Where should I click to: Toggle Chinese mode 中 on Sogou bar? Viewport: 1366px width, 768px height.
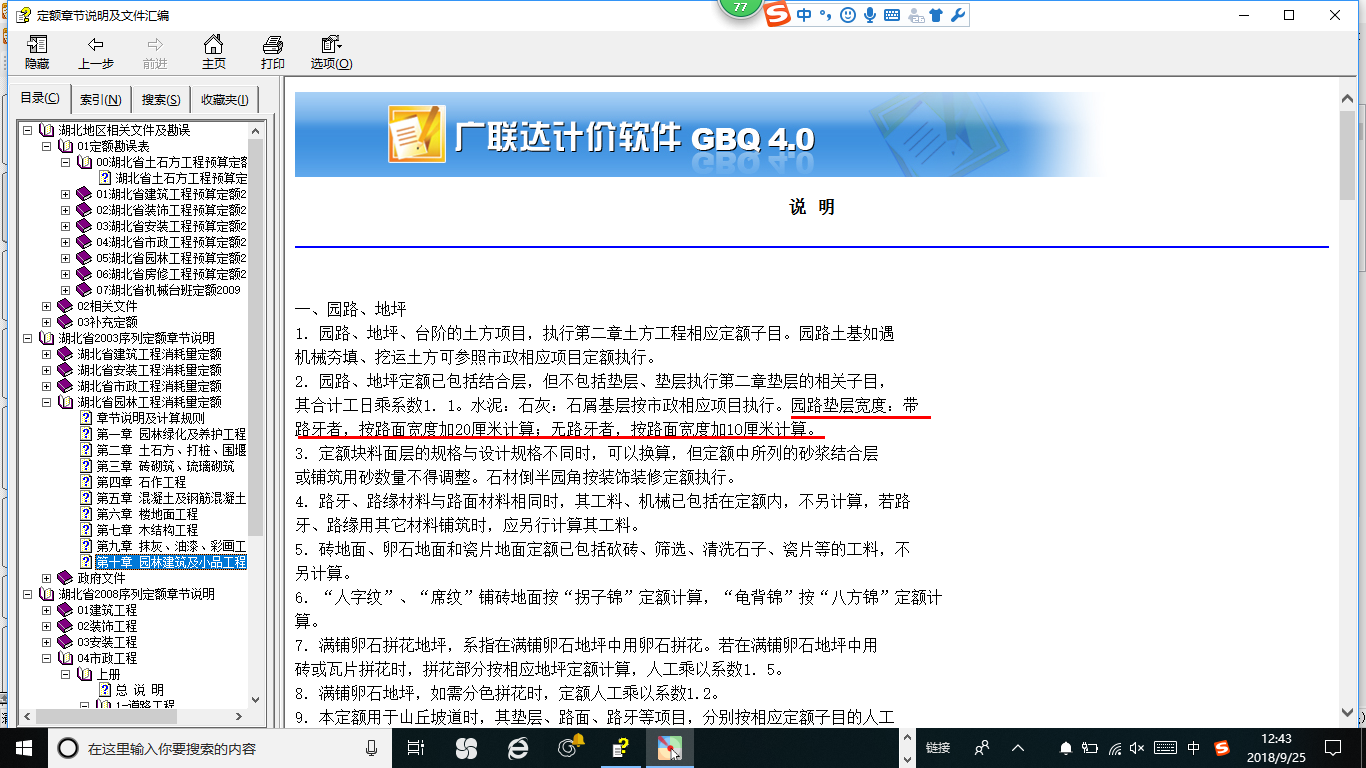point(804,15)
